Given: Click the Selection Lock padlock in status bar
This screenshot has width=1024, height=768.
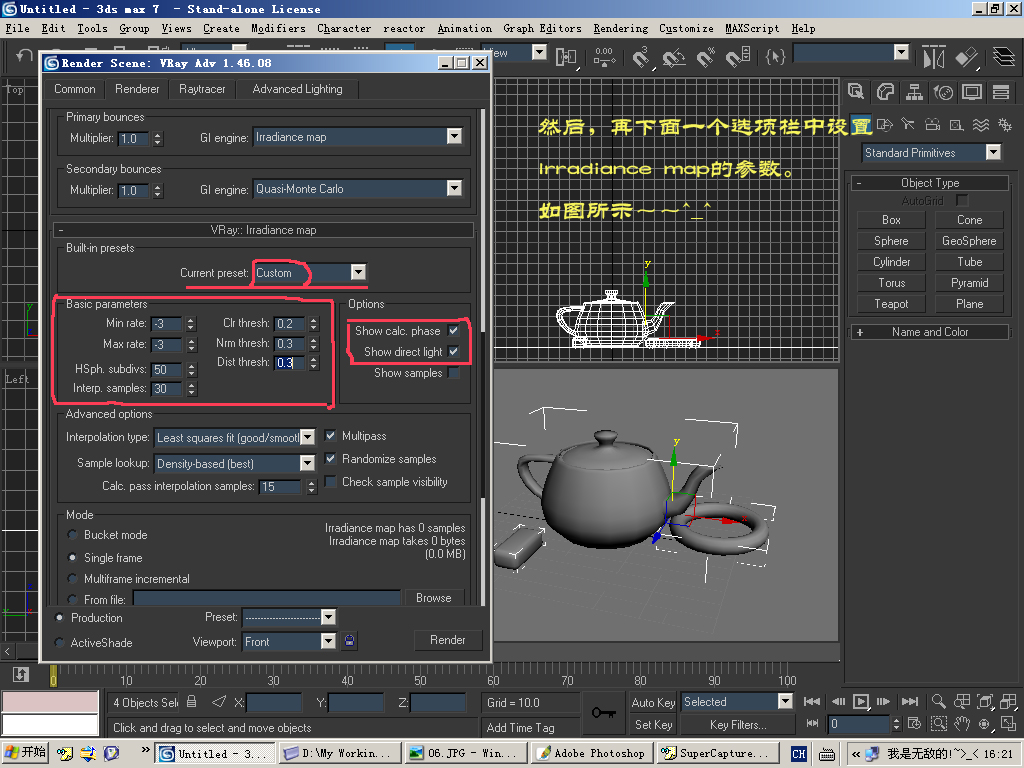Looking at the screenshot, I should click(x=191, y=702).
